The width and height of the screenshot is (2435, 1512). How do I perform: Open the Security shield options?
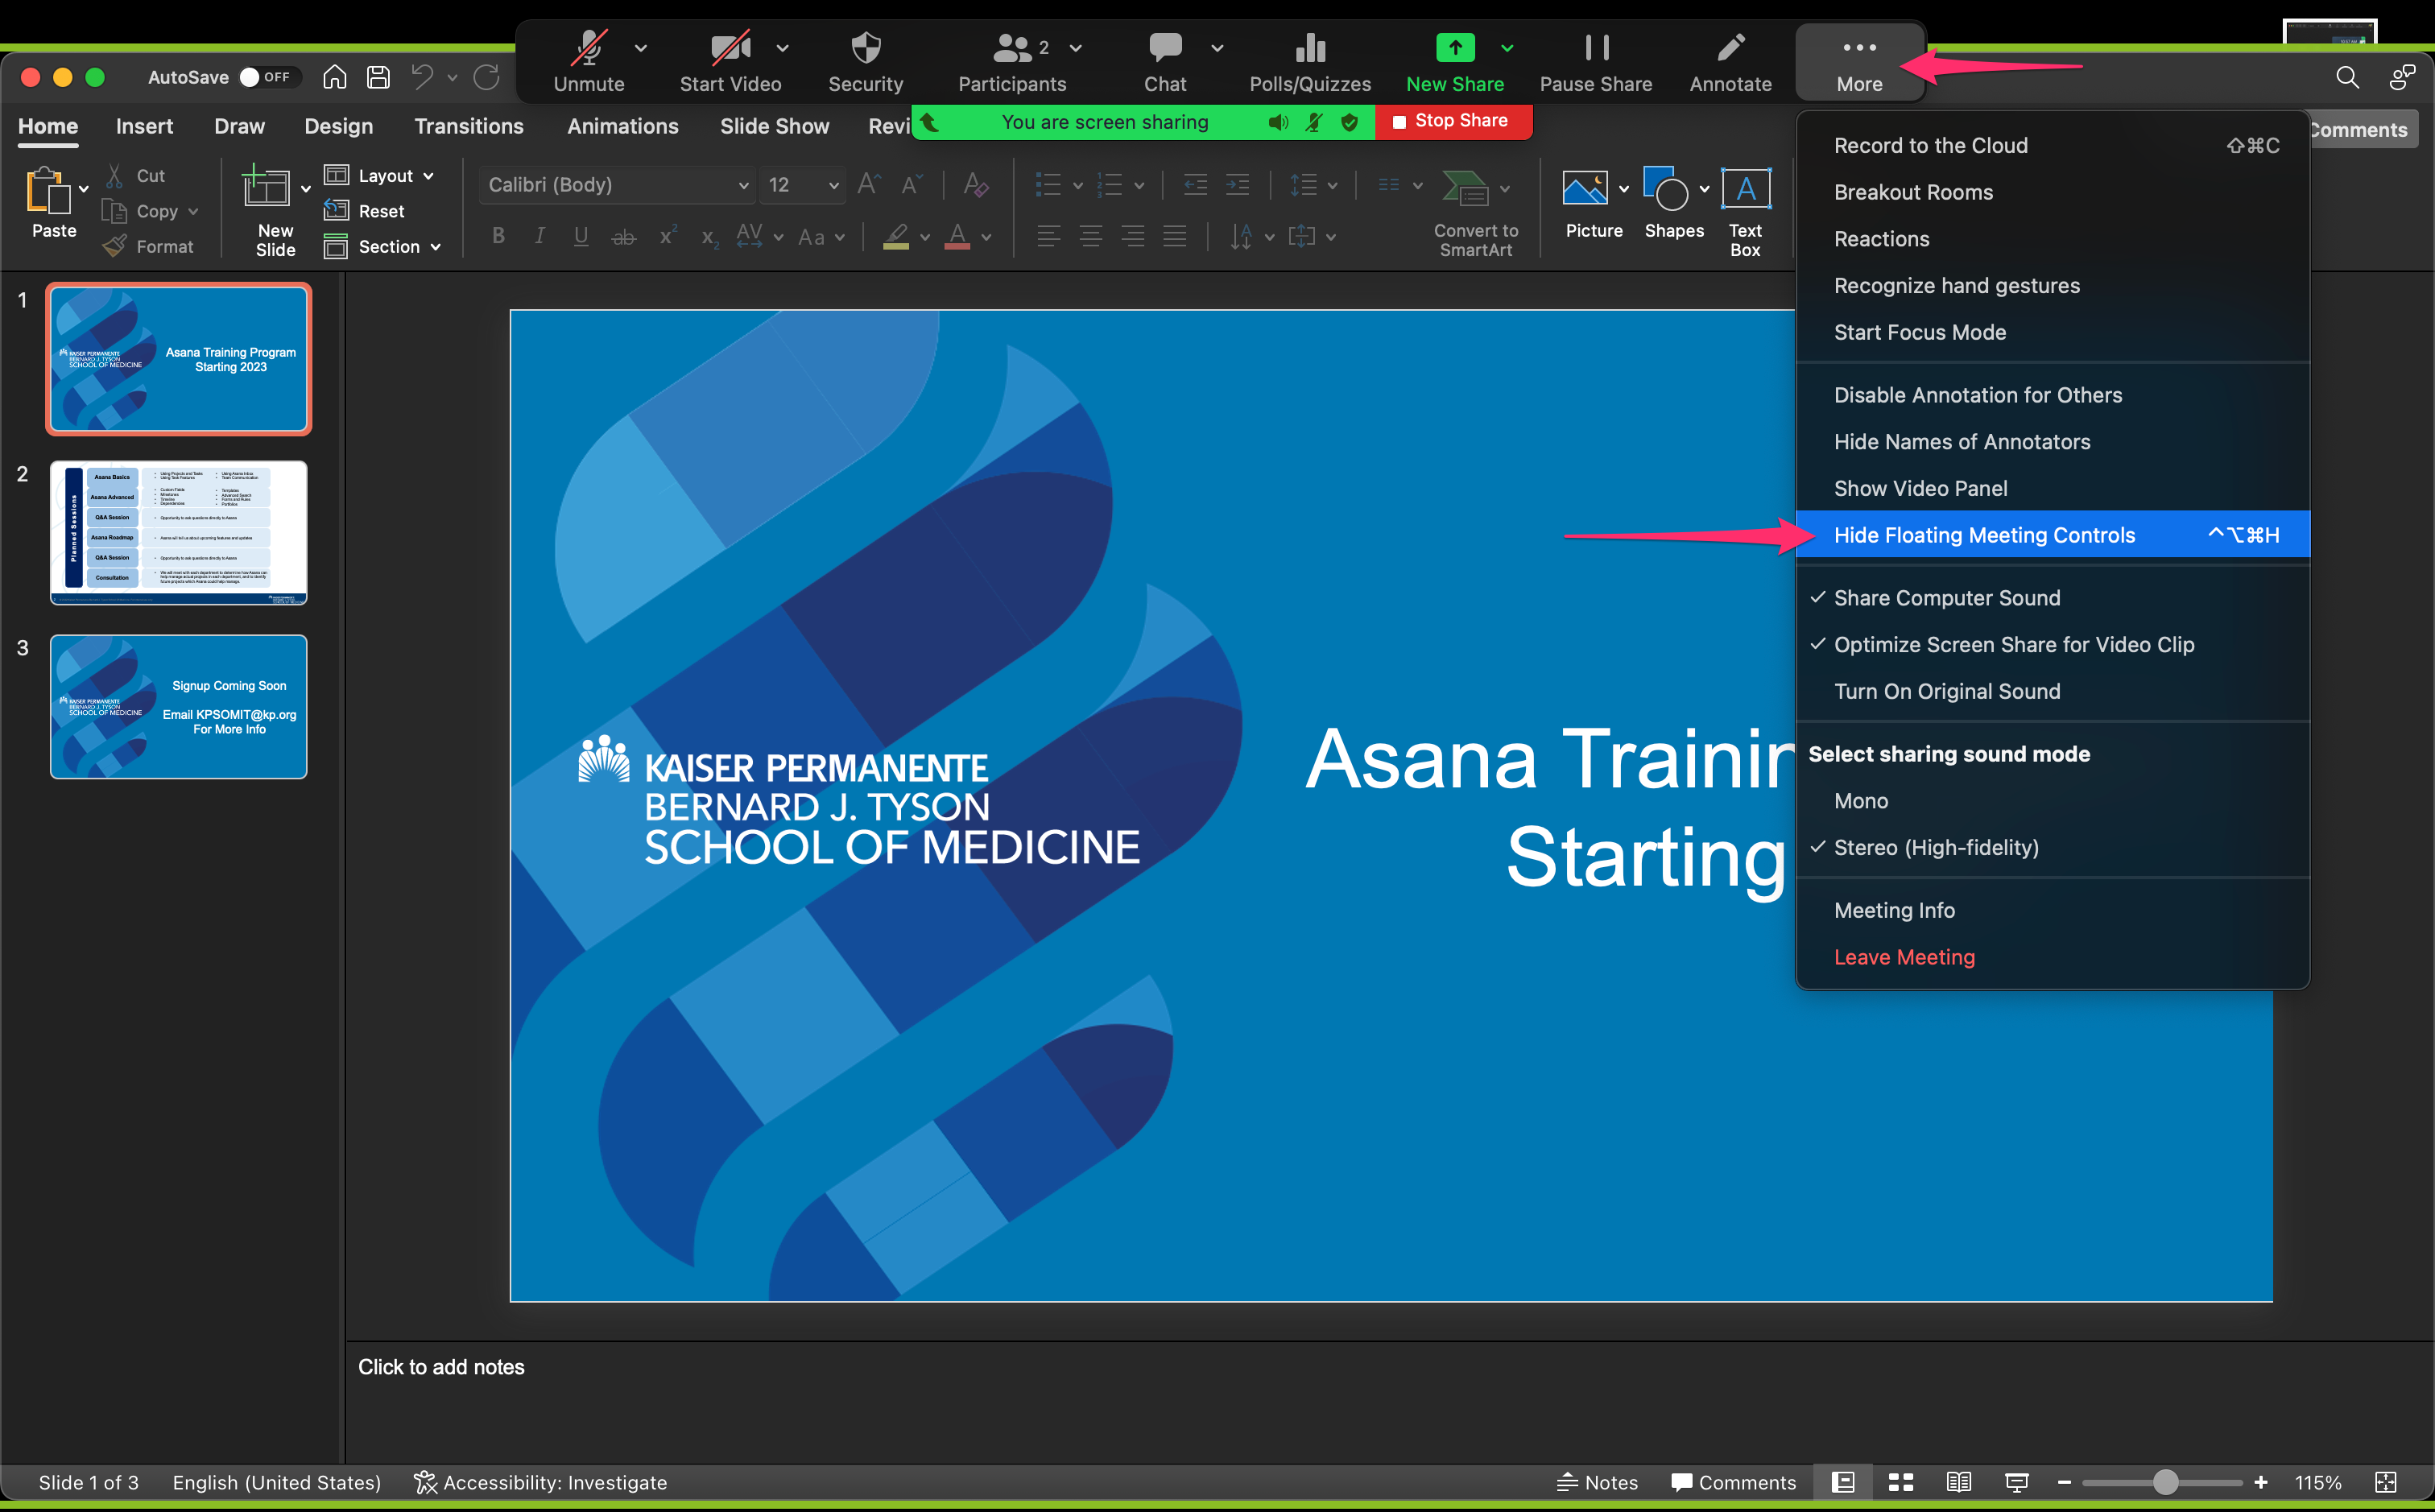pos(865,62)
